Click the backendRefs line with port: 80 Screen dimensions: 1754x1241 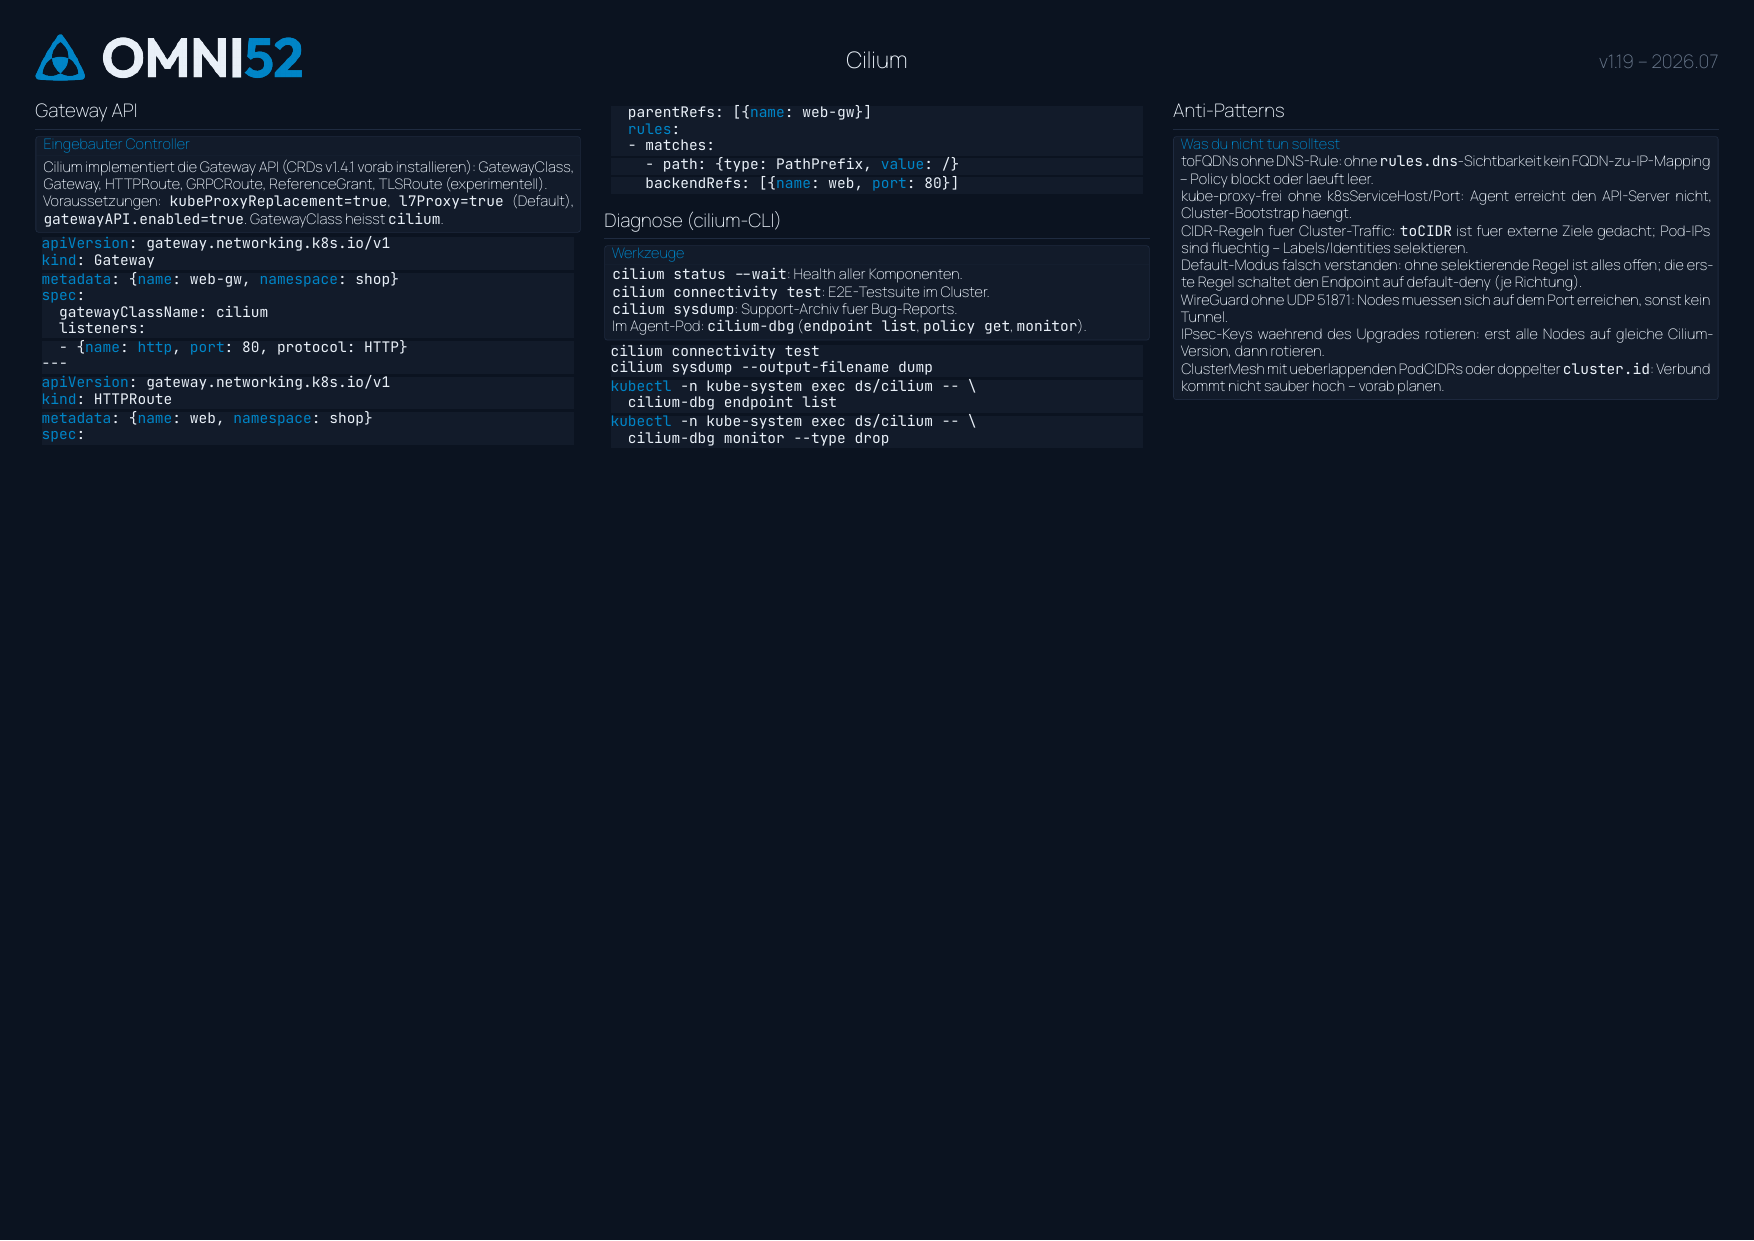[x=801, y=183]
